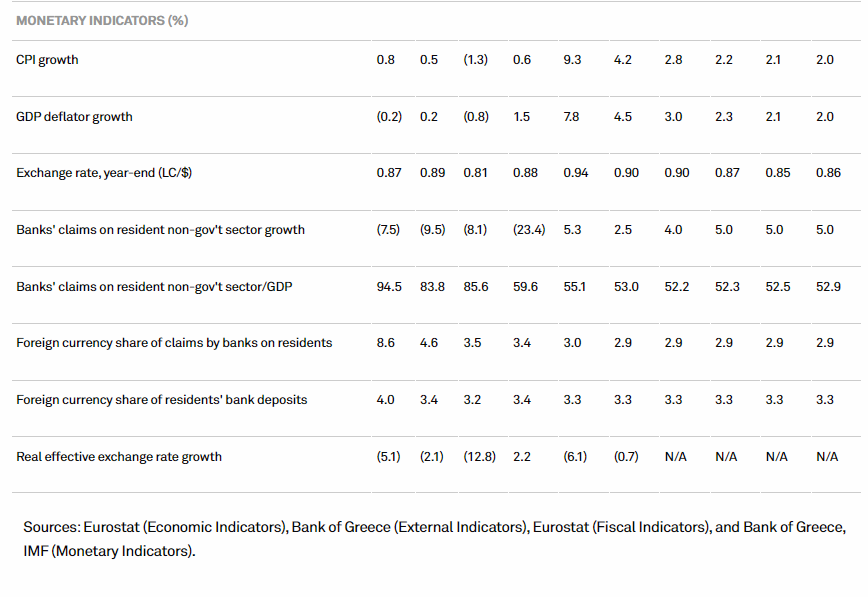This screenshot has width=868, height=597.
Task: Select the (23.4) bank claims growth value
Action: (x=528, y=230)
